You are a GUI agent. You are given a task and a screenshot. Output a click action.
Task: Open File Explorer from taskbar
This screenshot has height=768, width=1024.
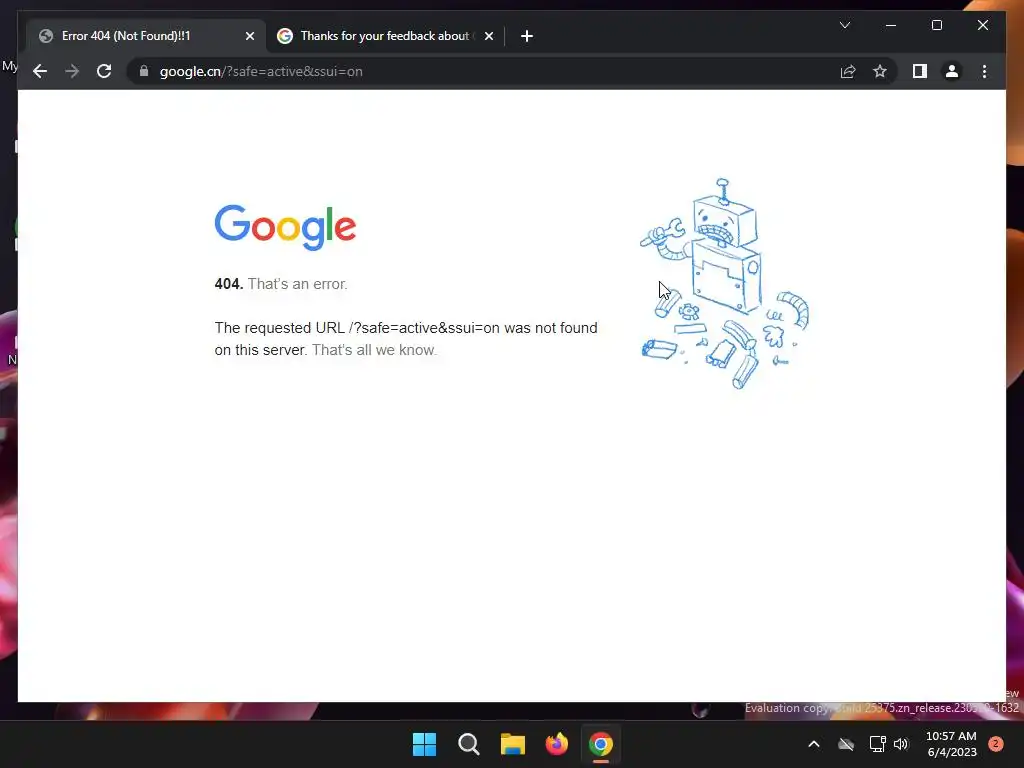tap(513, 744)
